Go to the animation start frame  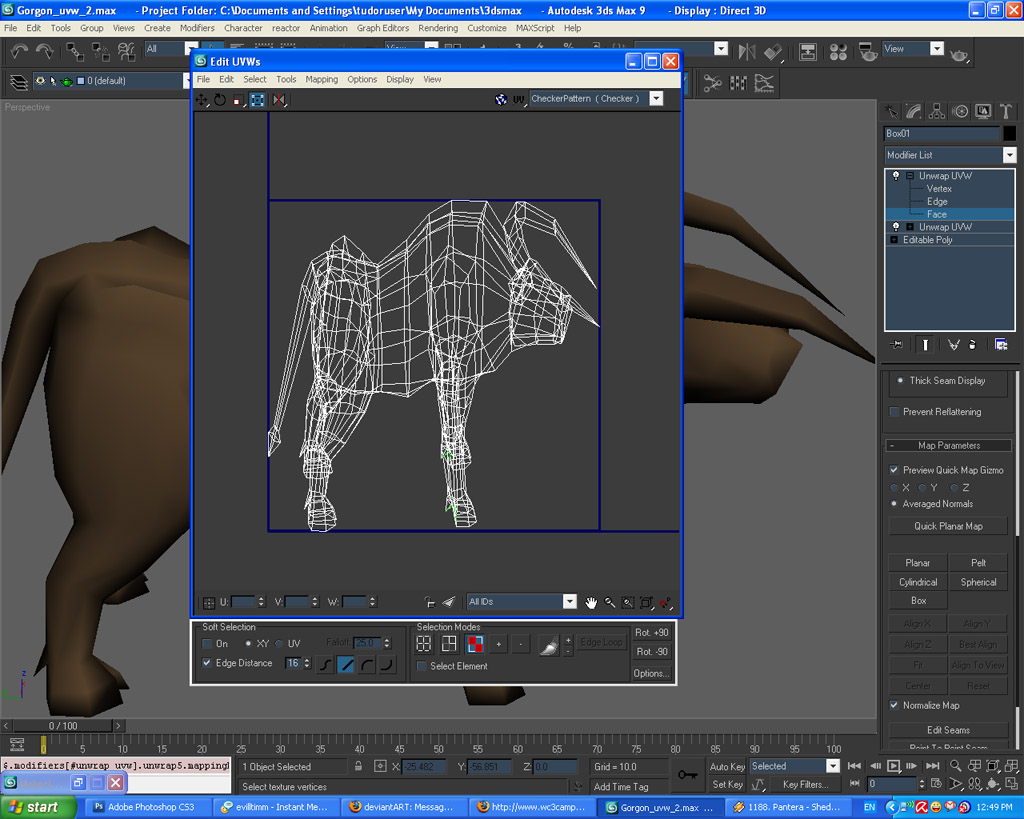click(854, 766)
